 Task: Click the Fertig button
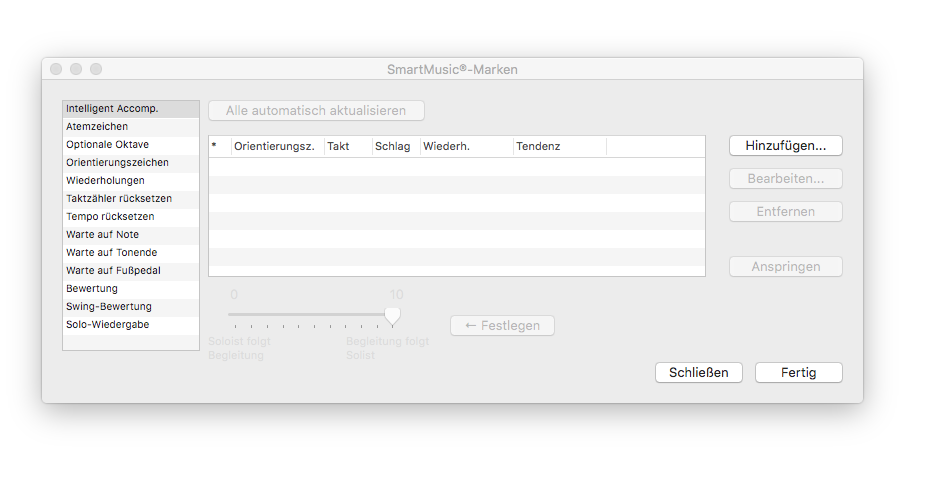[799, 373]
